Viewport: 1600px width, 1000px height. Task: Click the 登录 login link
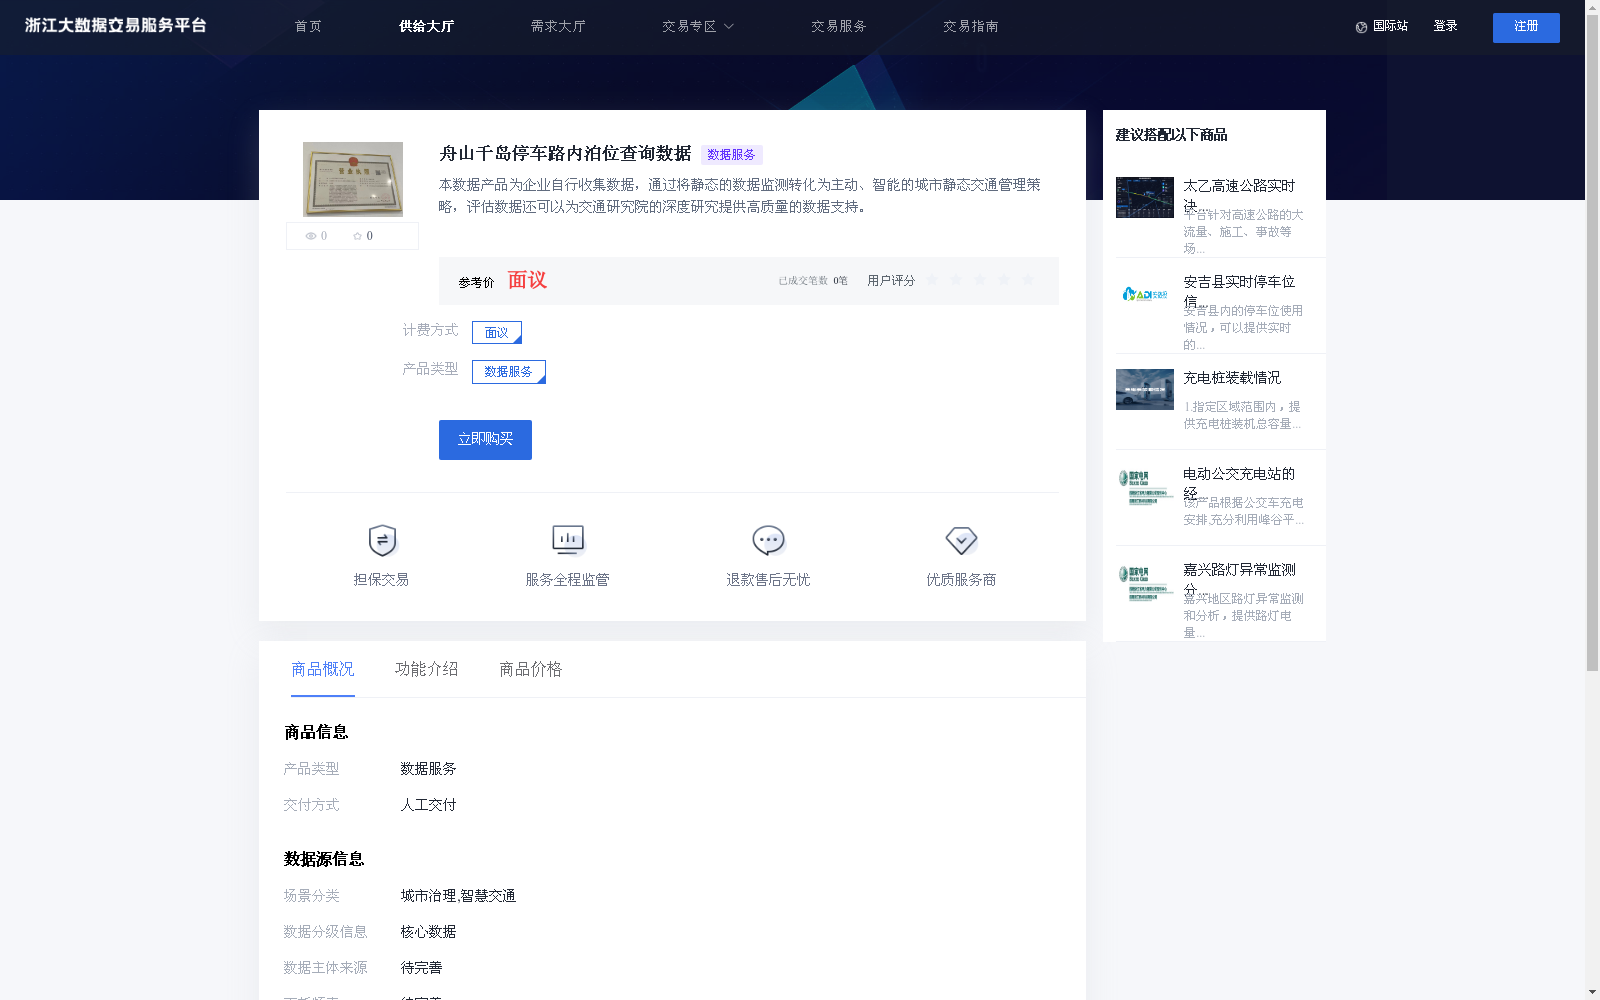(x=1445, y=27)
